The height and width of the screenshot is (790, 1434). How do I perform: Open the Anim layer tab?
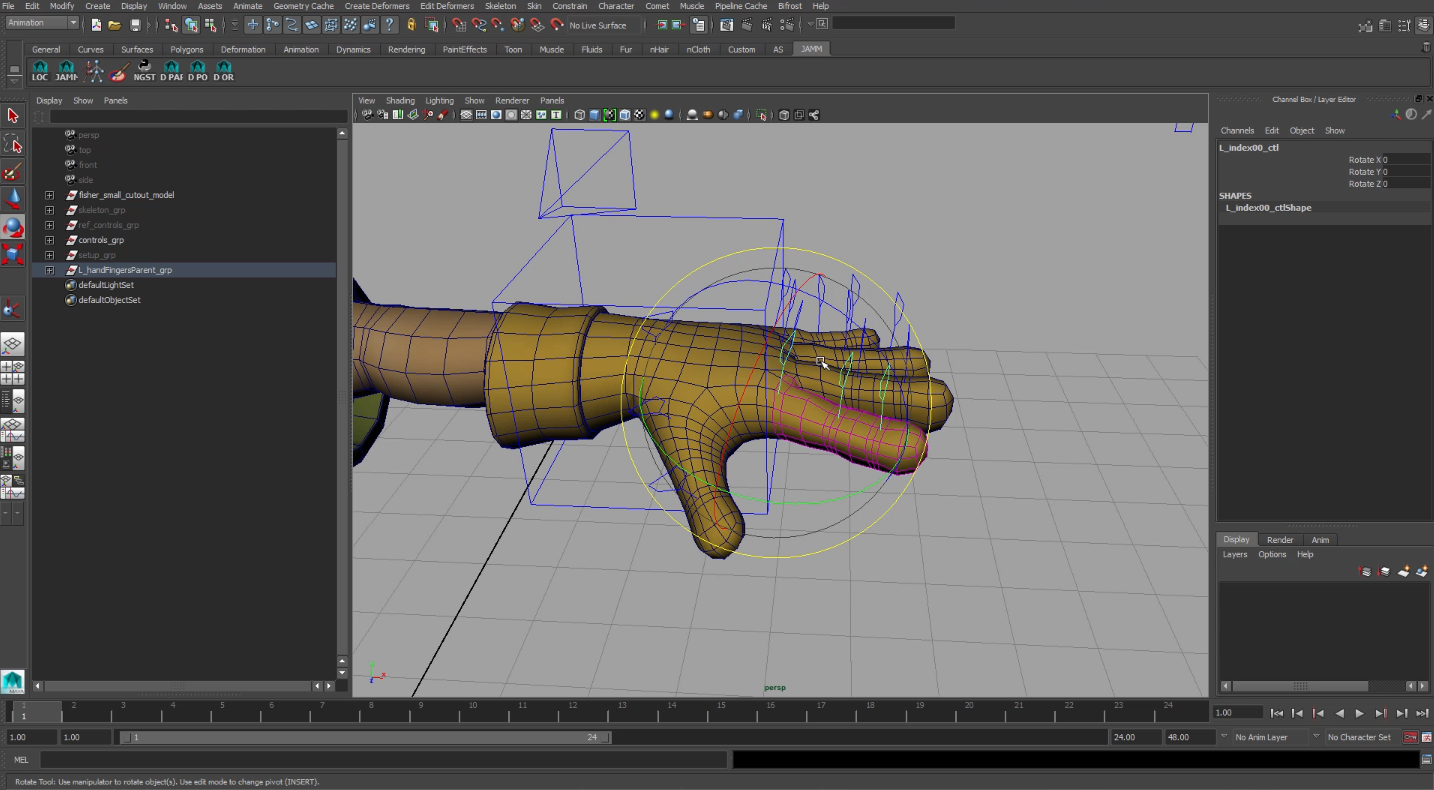pos(1320,540)
